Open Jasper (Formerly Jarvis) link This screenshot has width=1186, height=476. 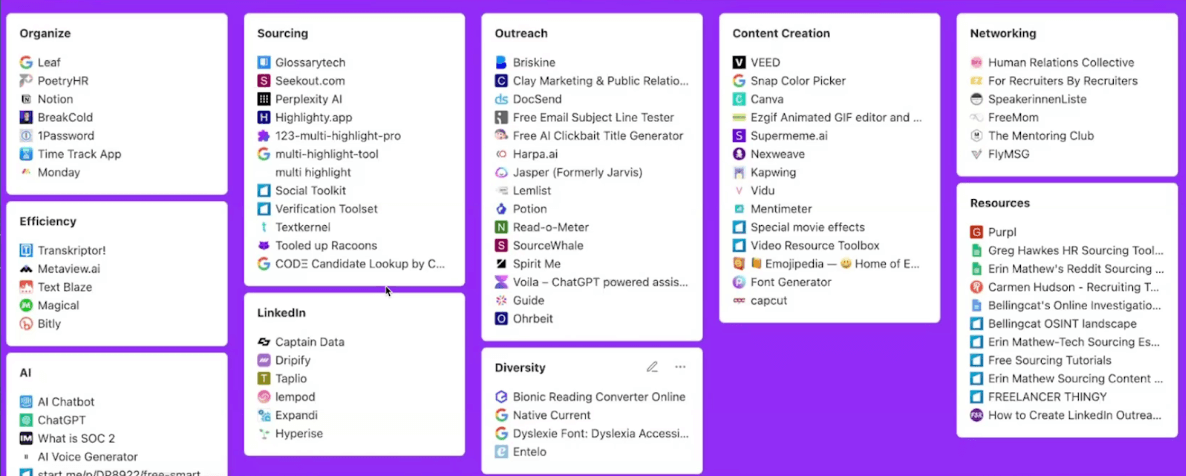[578, 173]
